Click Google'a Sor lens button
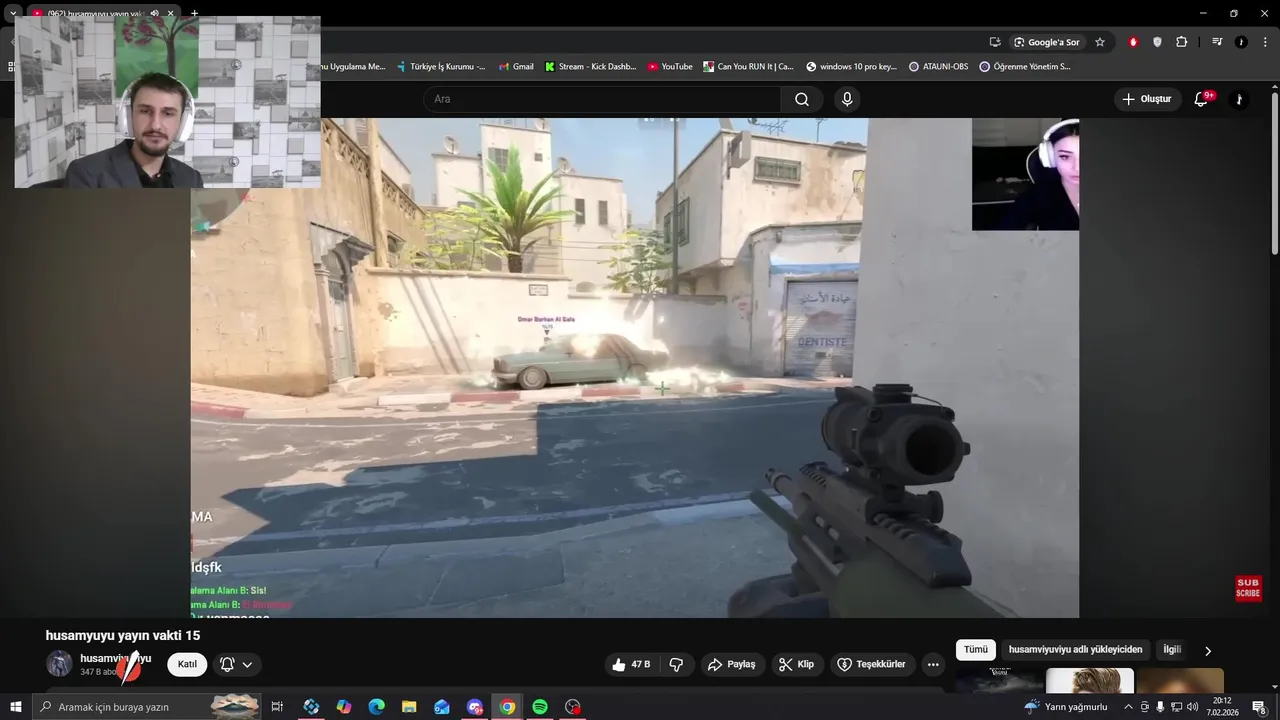This screenshot has width=1280, height=720. (x=1047, y=42)
